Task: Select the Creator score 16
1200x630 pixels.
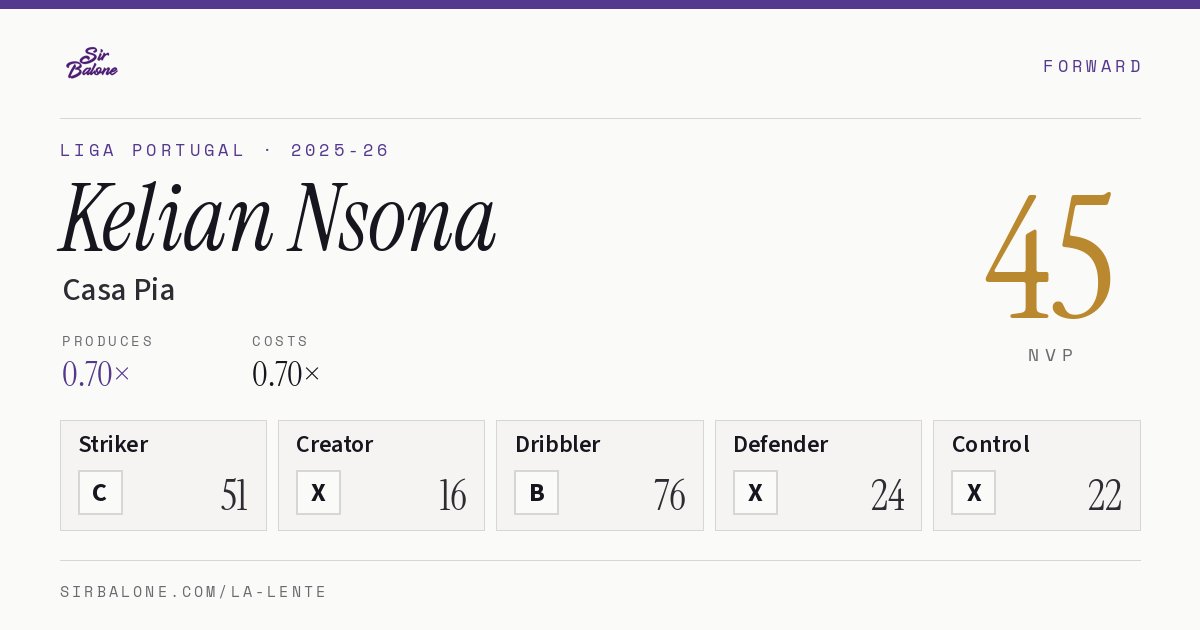Action: [x=452, y=495]
